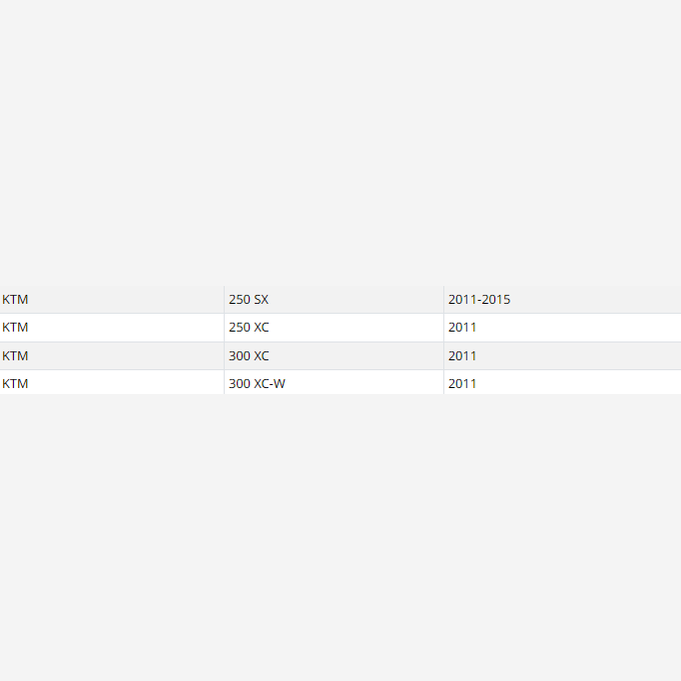Click the 2011 year beside 300 XC-W
The width and height of the screenshot is (681, 681).
tap(462, 383)
